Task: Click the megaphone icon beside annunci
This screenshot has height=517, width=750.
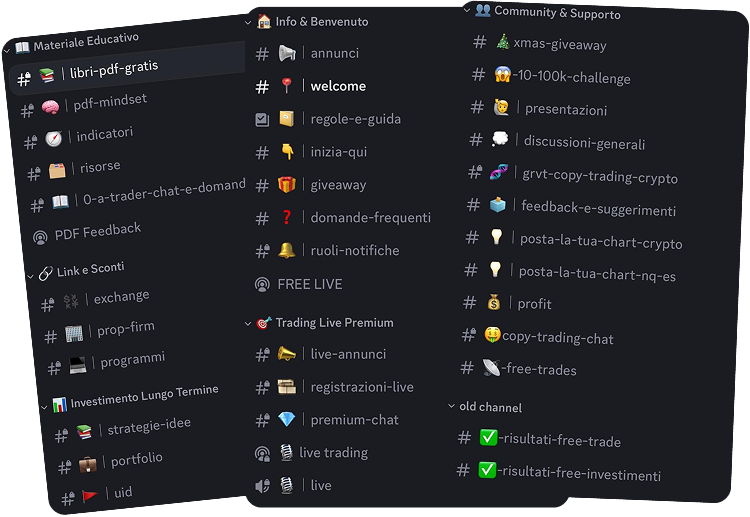Action: [x=287, y=53]
